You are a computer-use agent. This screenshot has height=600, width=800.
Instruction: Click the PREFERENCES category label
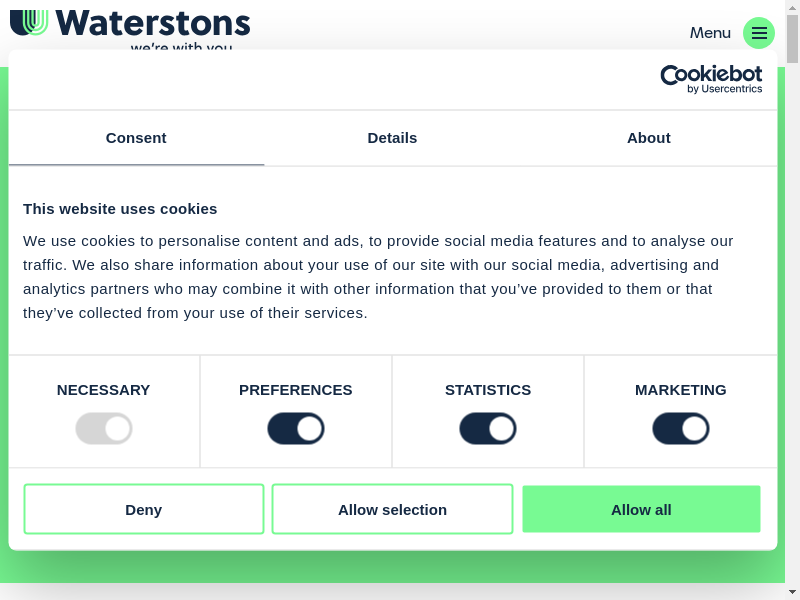pos(296,390)
